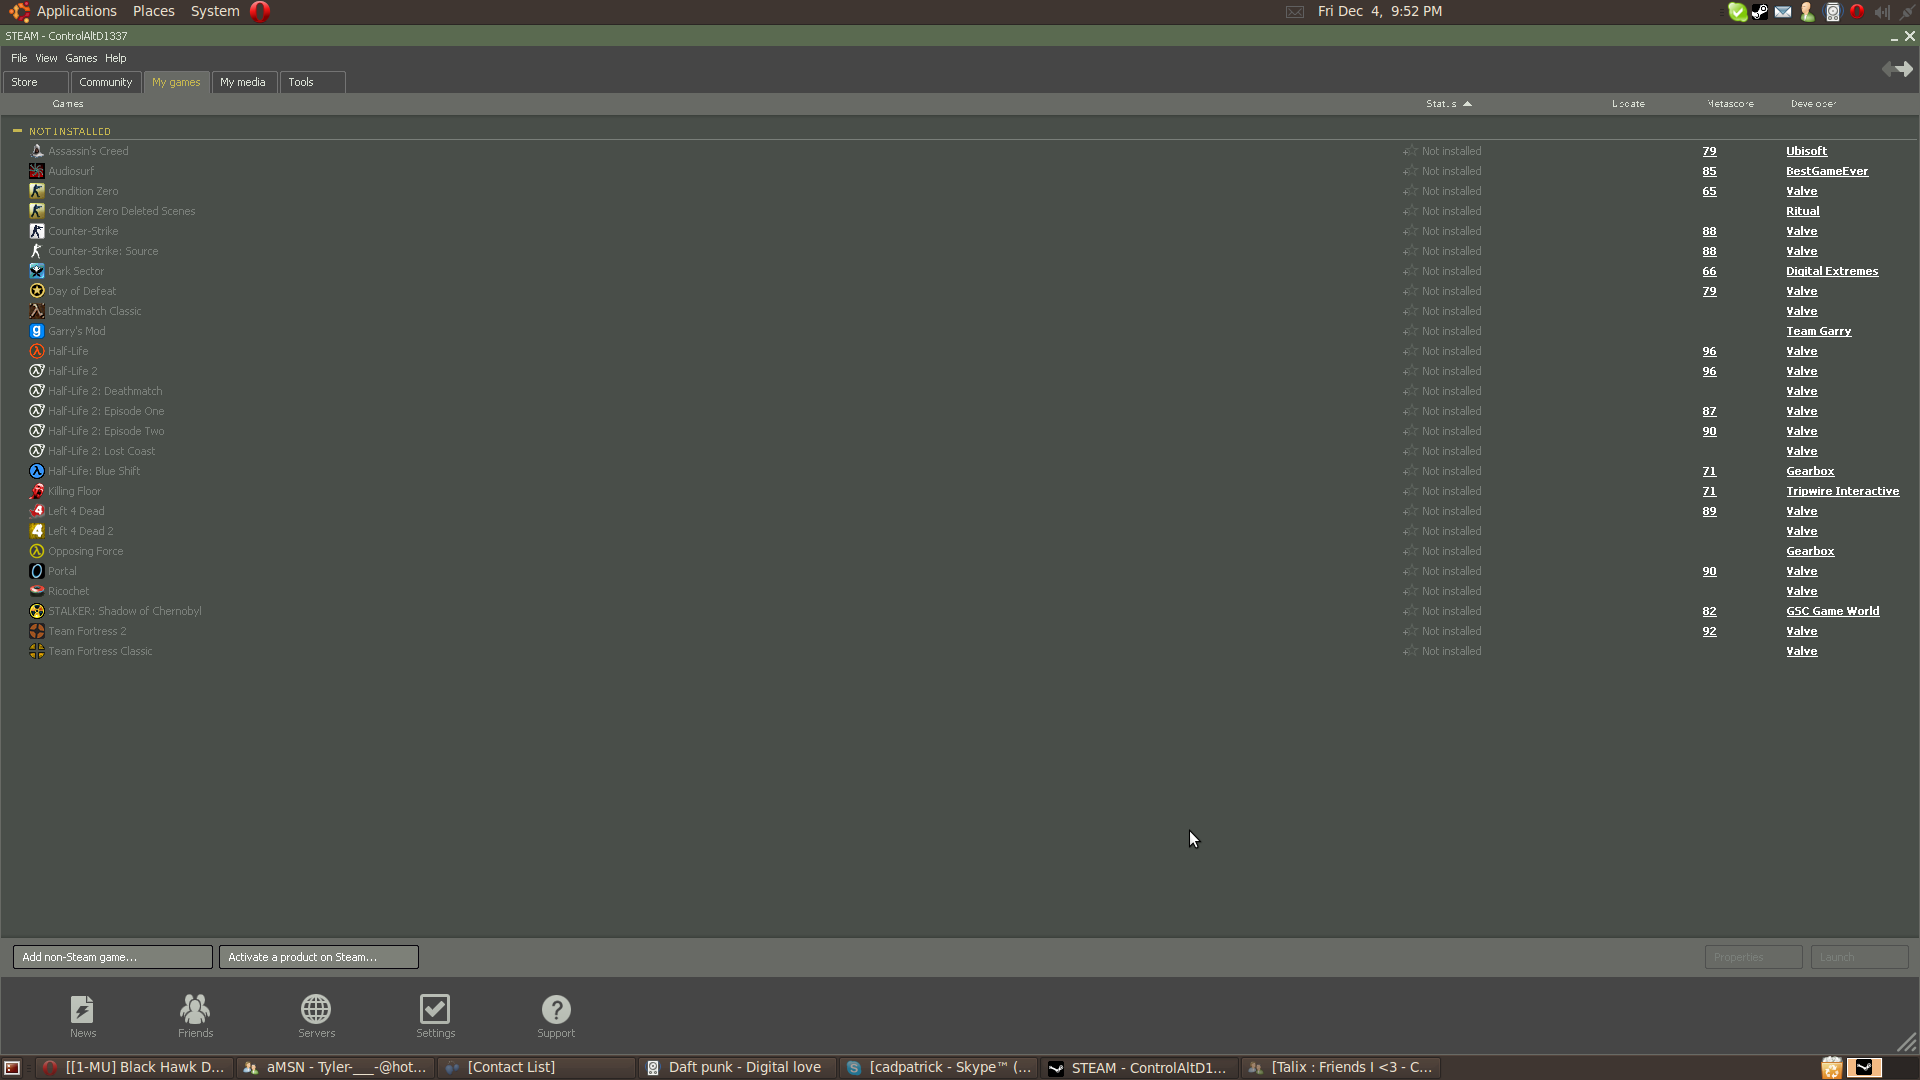Click the Left 4 Dead 2 game icon
This screenshot has width=1920, height=1080.
pyautogui.click(x=37, y=531)
